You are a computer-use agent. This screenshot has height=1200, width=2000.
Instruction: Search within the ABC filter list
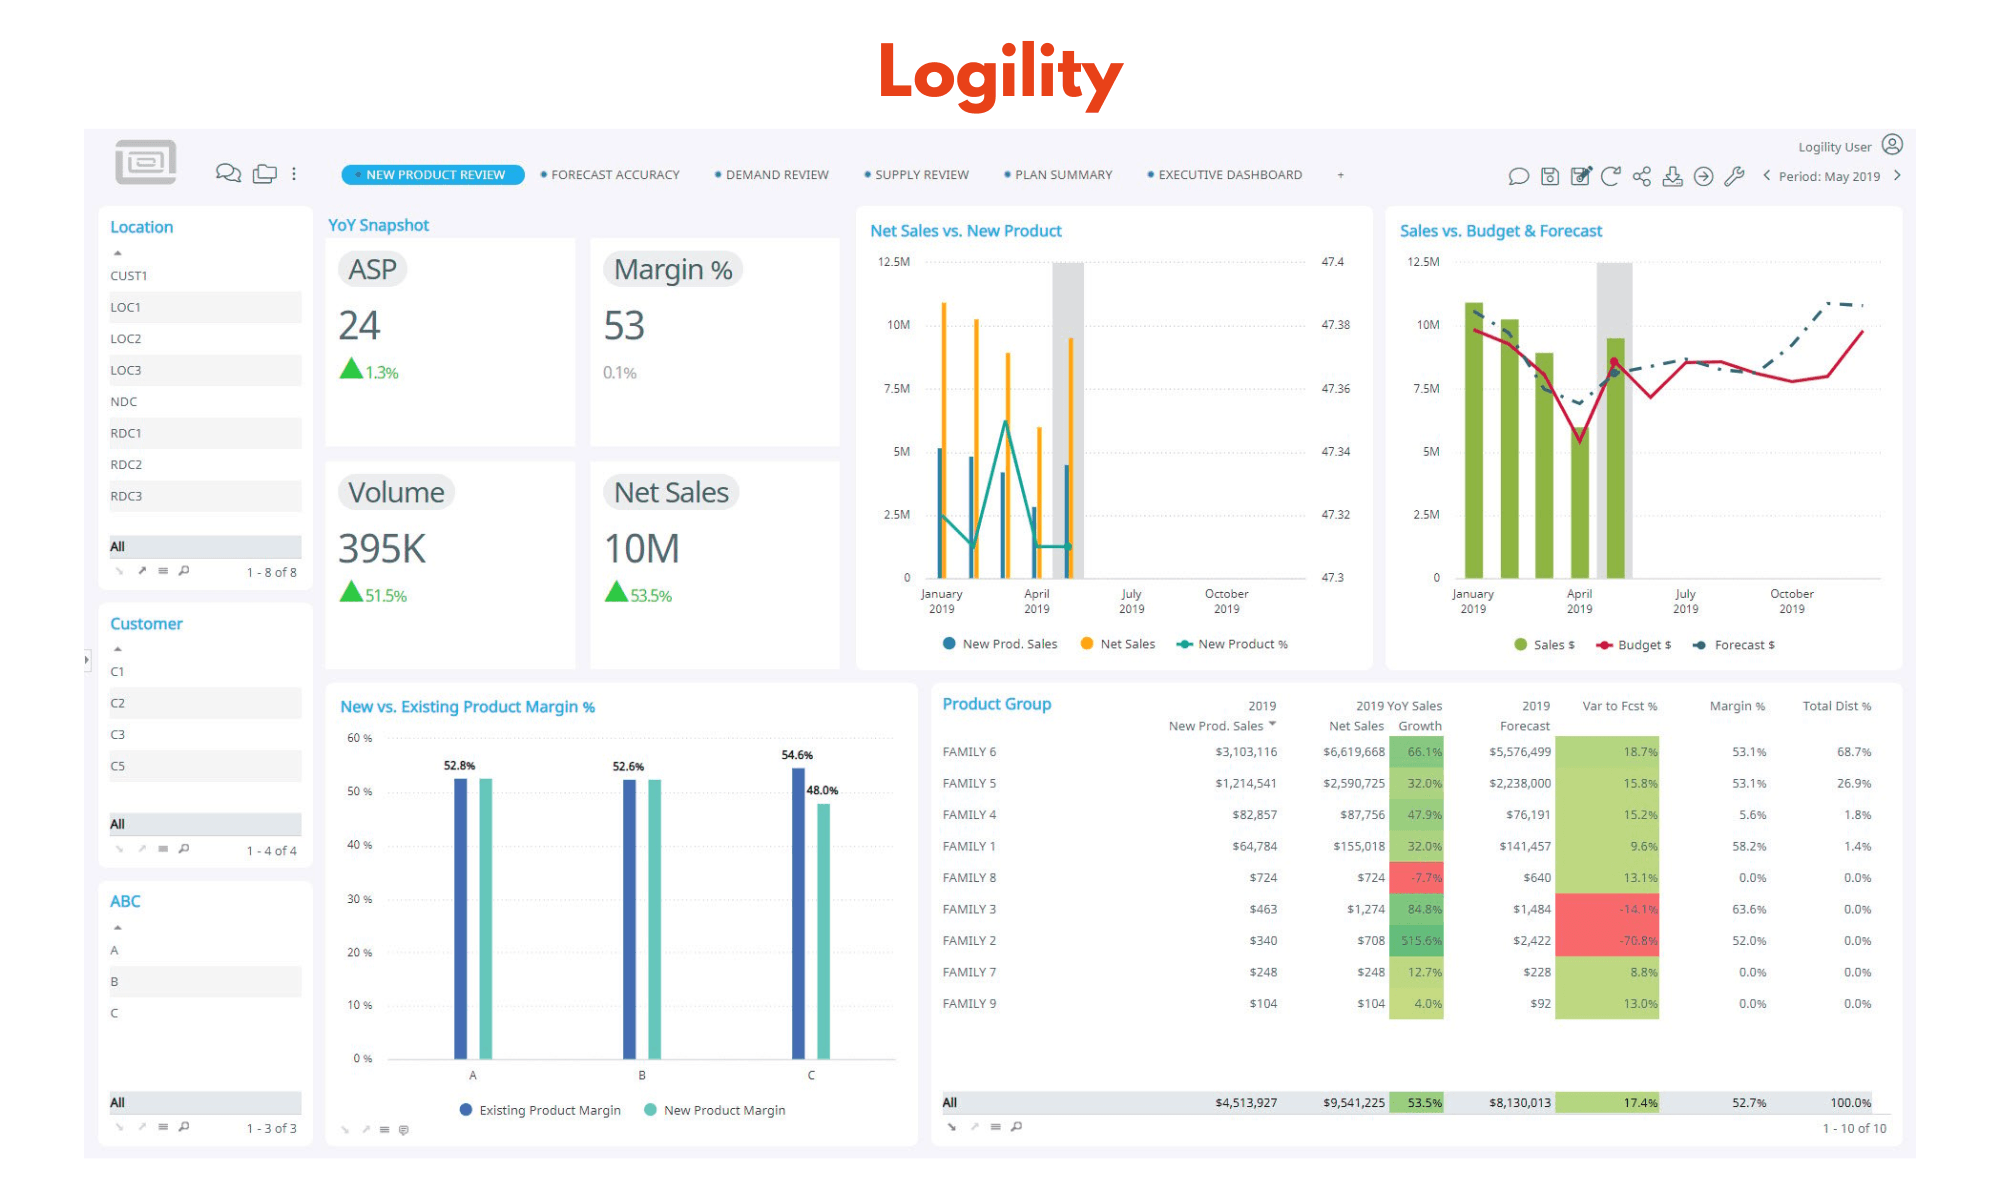point(184,1127)
